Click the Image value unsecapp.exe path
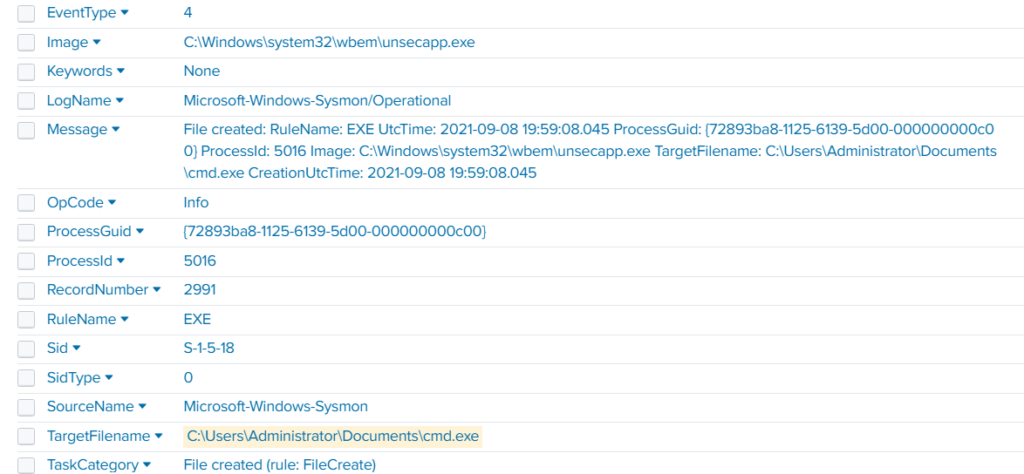Image resolution: width=1024 pixels, height=474 pixels. 329,42
